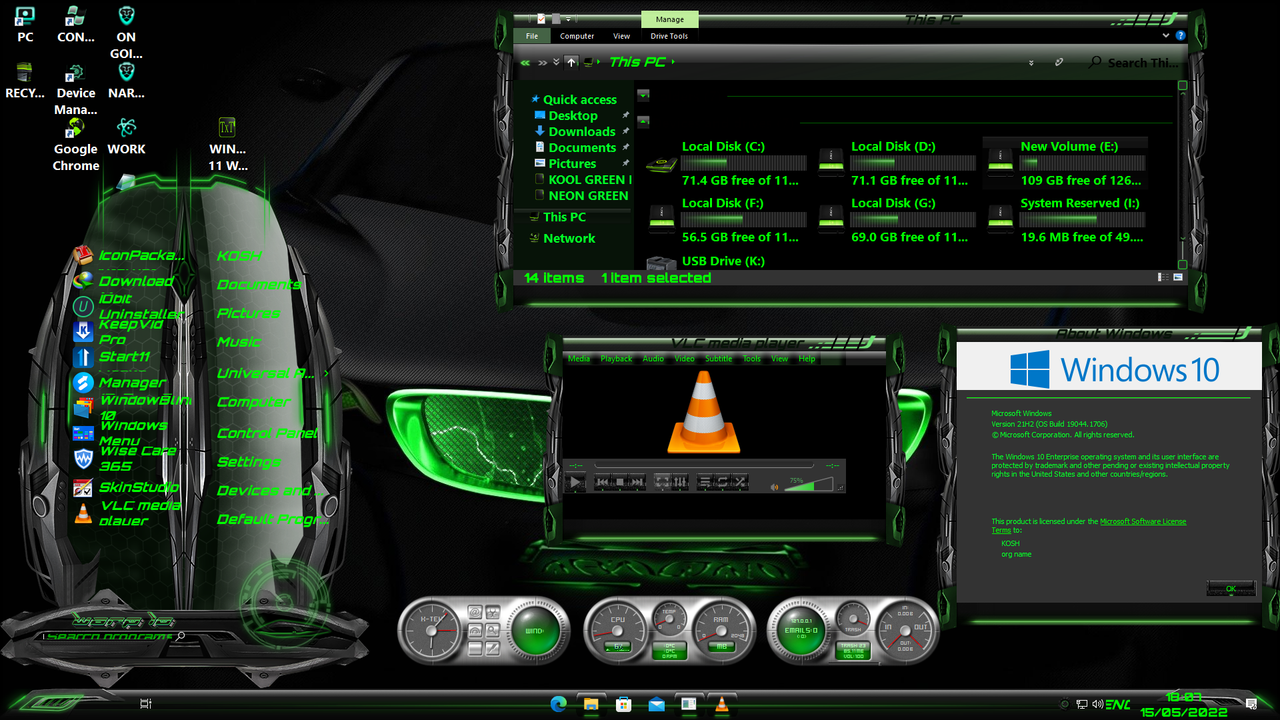Open Settings in start menu
Image resolution: width=1280 pixels, height=720 pixels.
249,462
